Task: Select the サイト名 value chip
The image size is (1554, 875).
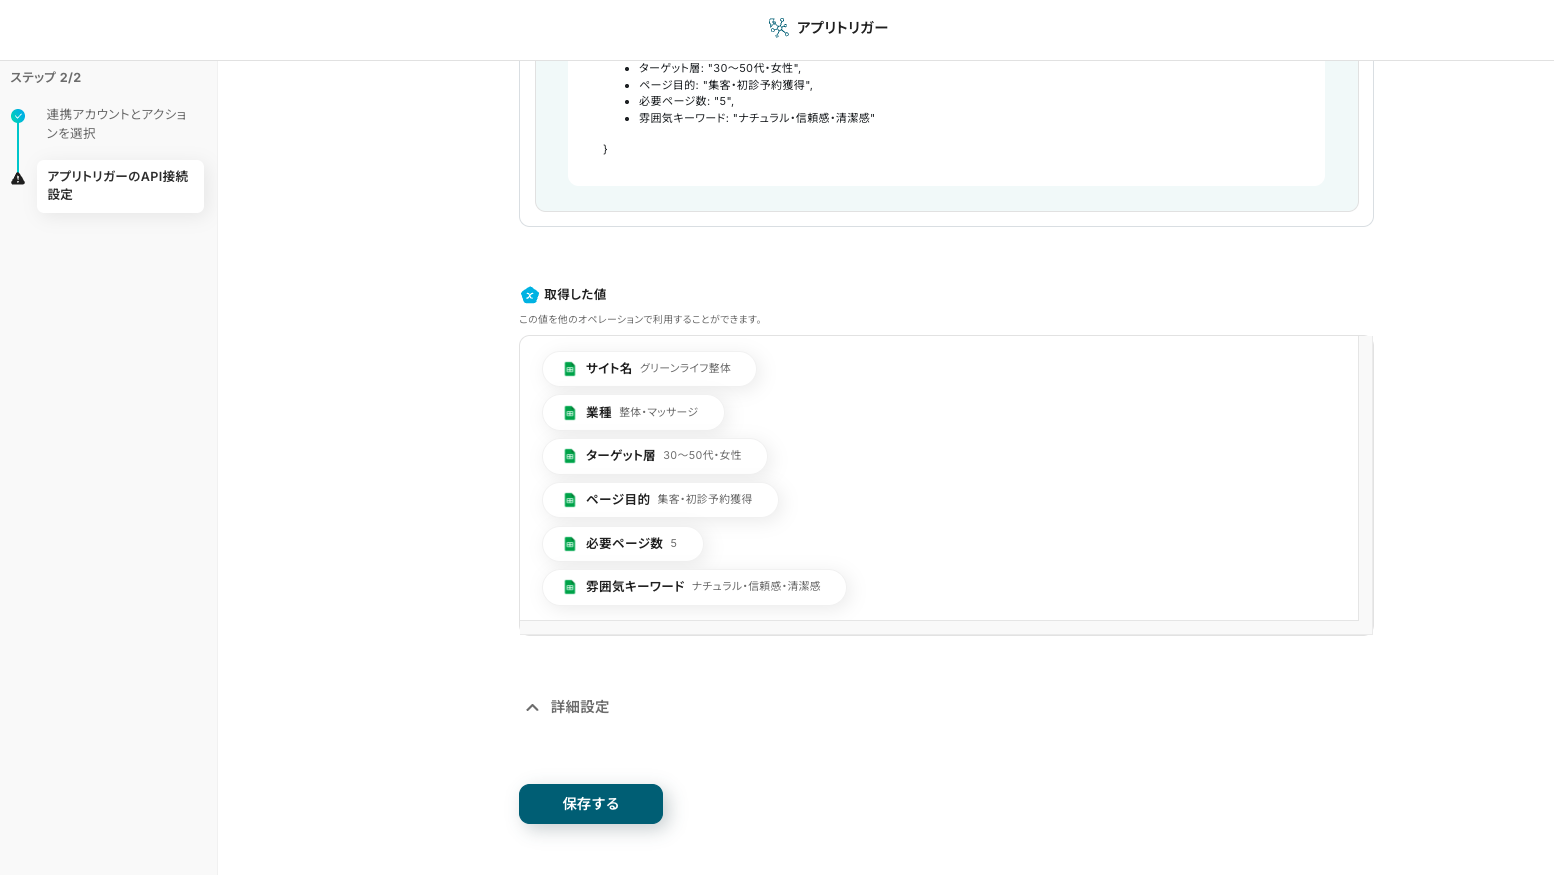Action: [649, 369]
